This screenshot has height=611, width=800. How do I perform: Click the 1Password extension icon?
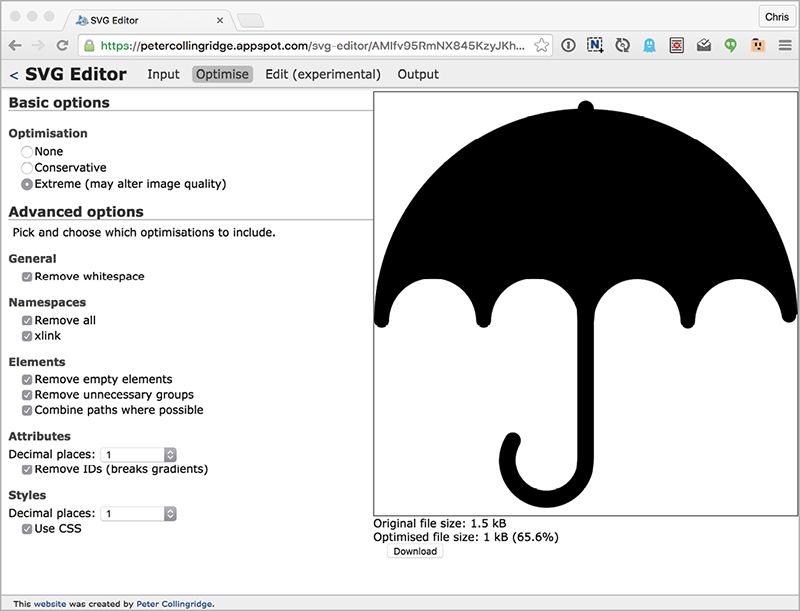point(568,45)
